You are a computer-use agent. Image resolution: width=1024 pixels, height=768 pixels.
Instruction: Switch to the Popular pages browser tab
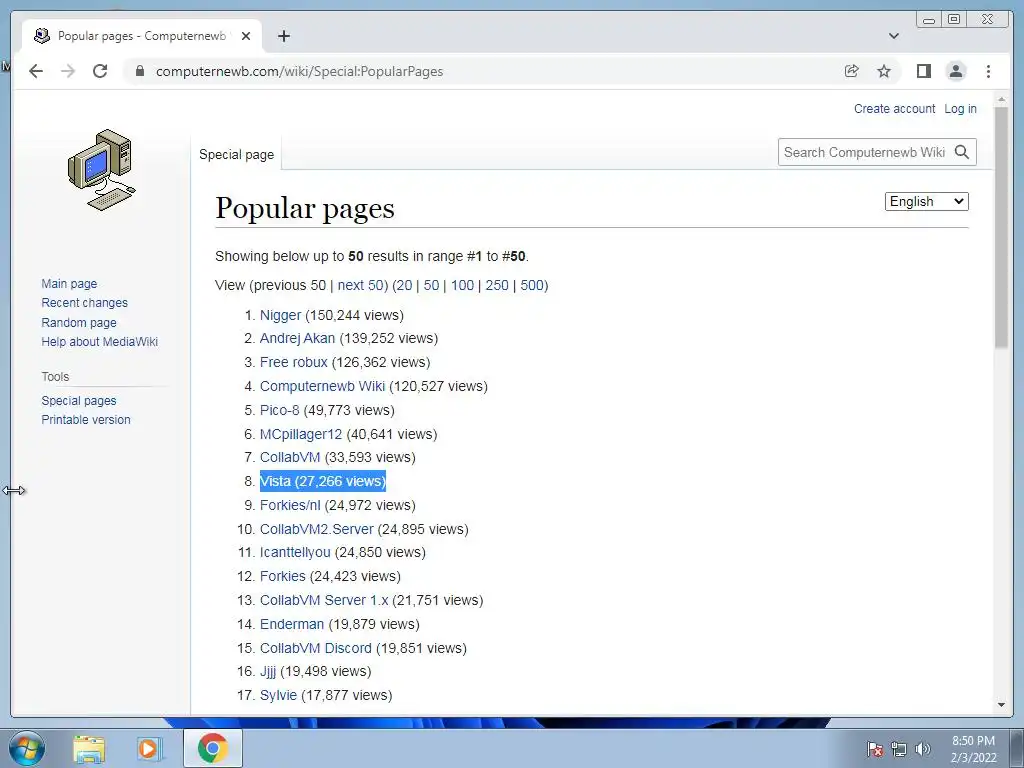point(142,36)
